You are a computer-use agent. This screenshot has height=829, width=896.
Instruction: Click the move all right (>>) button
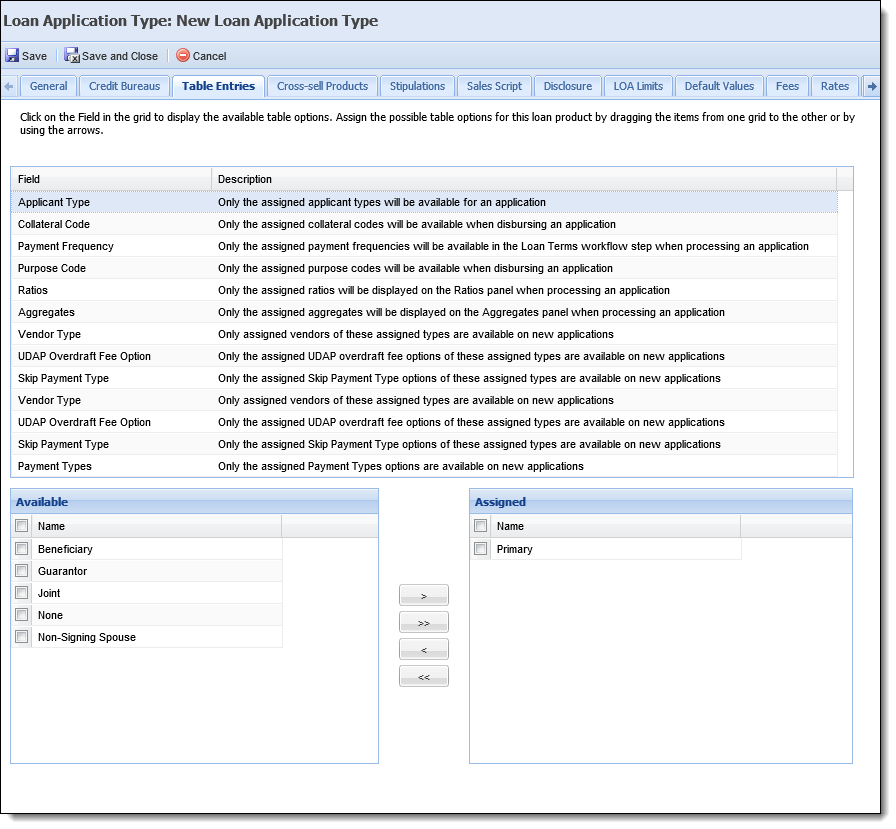[x=423, y=622]
